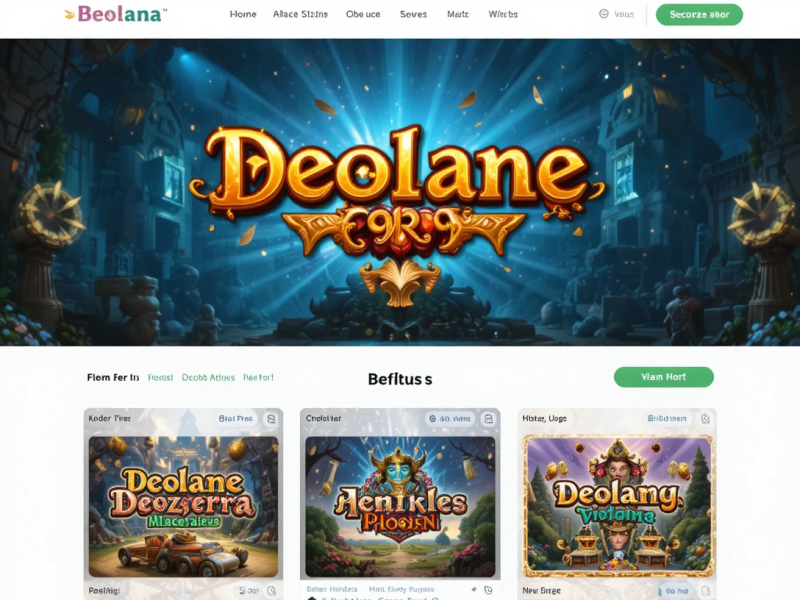Click the Biot Frao pill button
800x600 pixels.
click(x=236, y=418)
